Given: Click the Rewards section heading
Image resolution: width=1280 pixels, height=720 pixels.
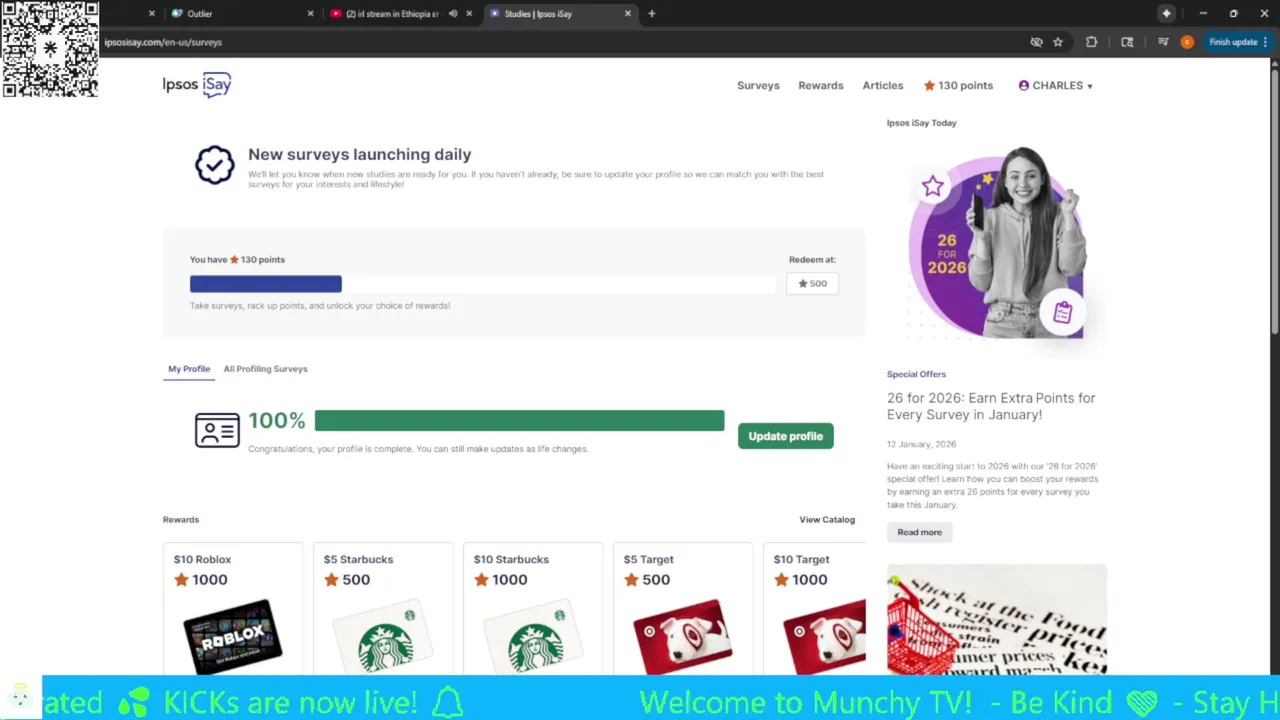Looking at the screenshot, I should click(181, 520).
